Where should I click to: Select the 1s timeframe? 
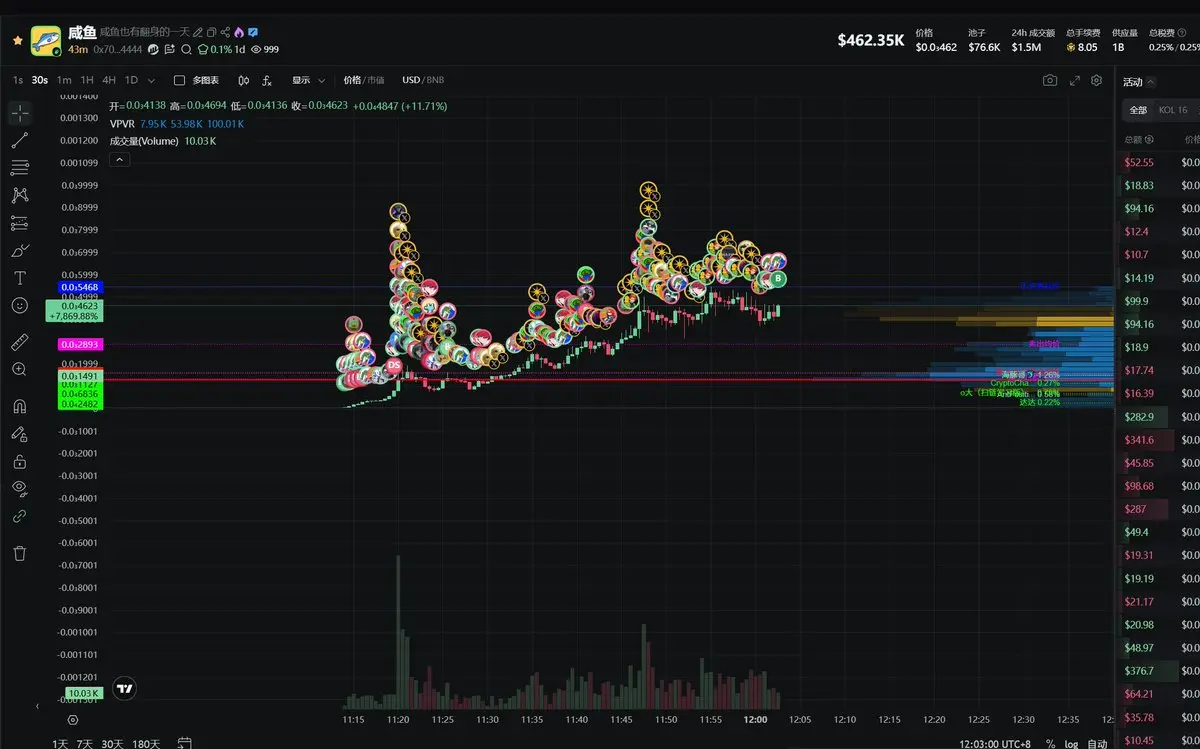tap(18, 80)
